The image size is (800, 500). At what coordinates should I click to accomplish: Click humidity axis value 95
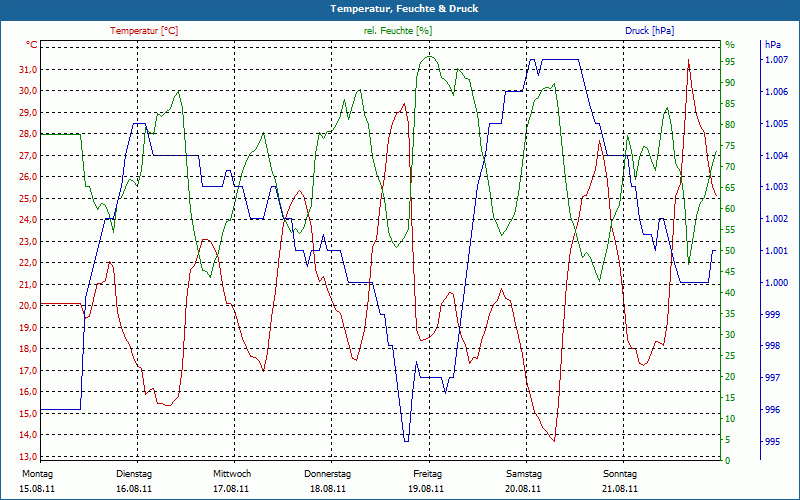730,62
